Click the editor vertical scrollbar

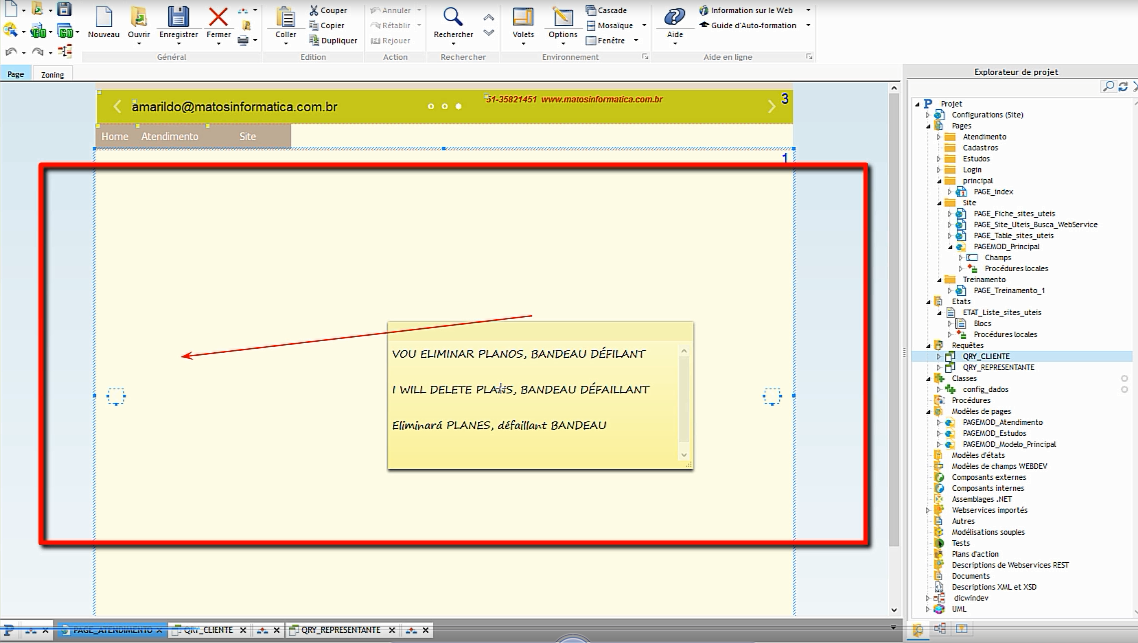pyautogui.click(x=894, y=319)
